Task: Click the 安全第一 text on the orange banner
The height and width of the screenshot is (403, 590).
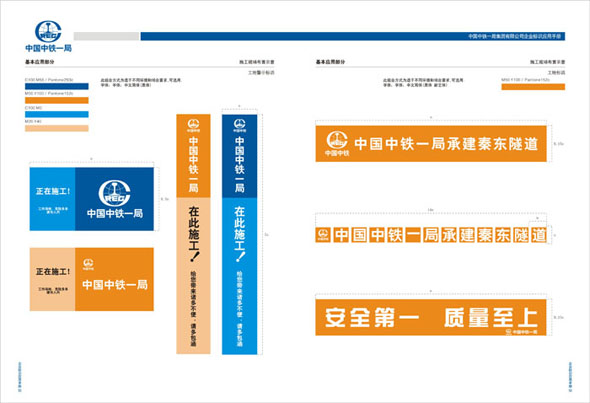Action: click(x=372, y=317)
